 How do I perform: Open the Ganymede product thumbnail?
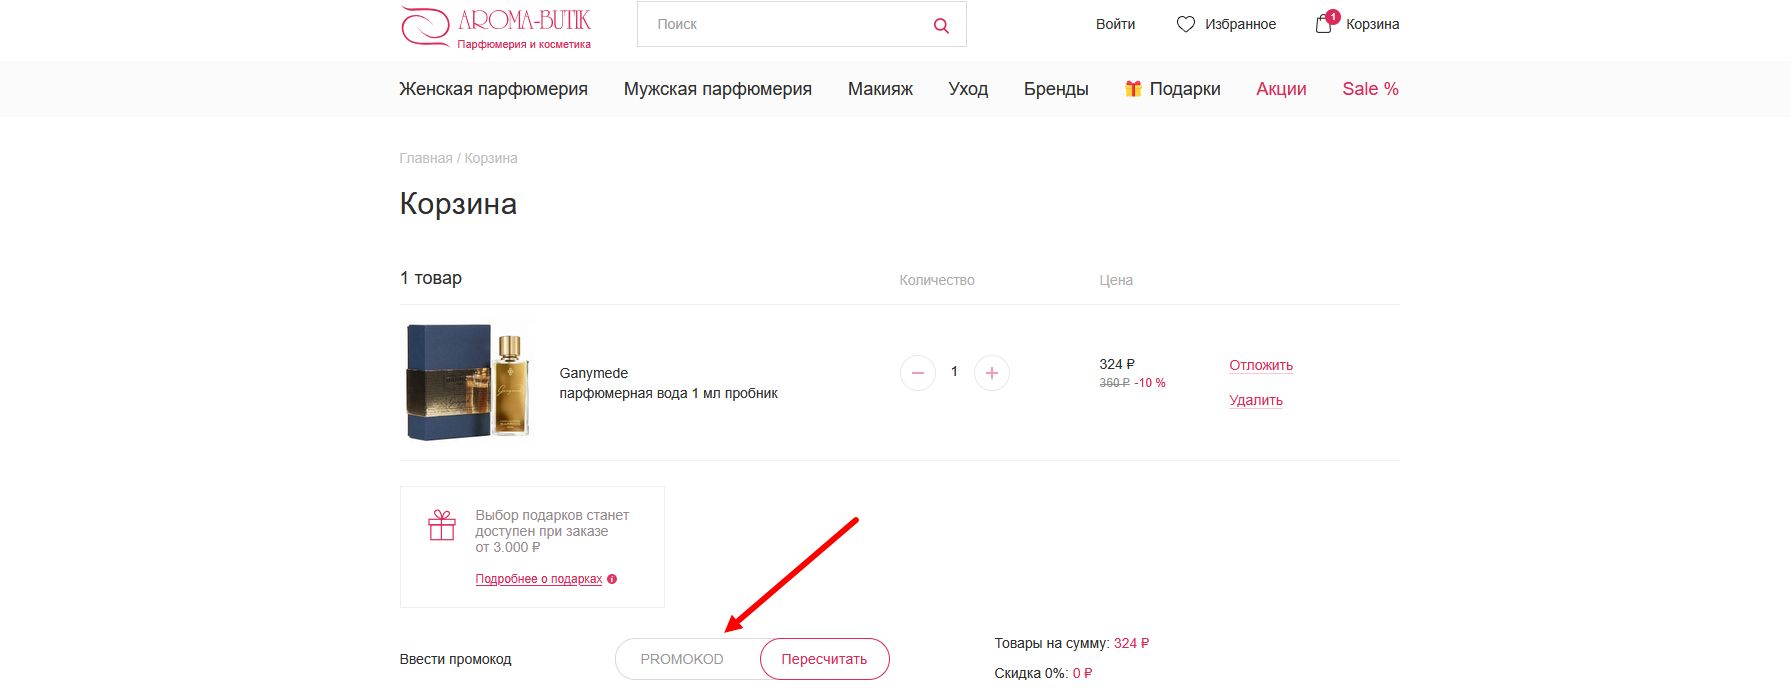pos(467,381)
